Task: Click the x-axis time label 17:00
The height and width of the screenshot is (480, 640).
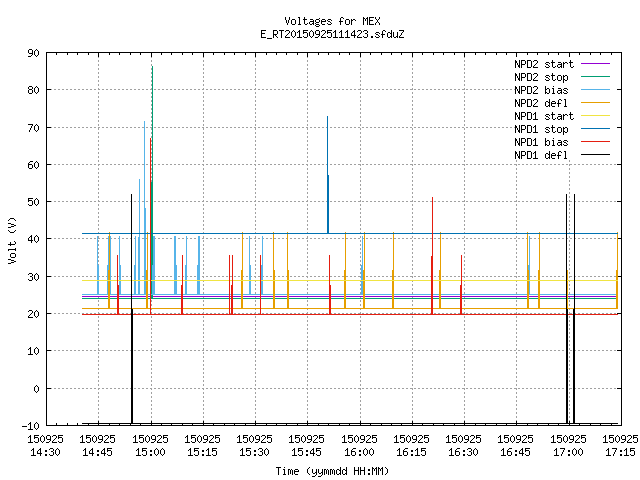Action: tap(568, 452)
